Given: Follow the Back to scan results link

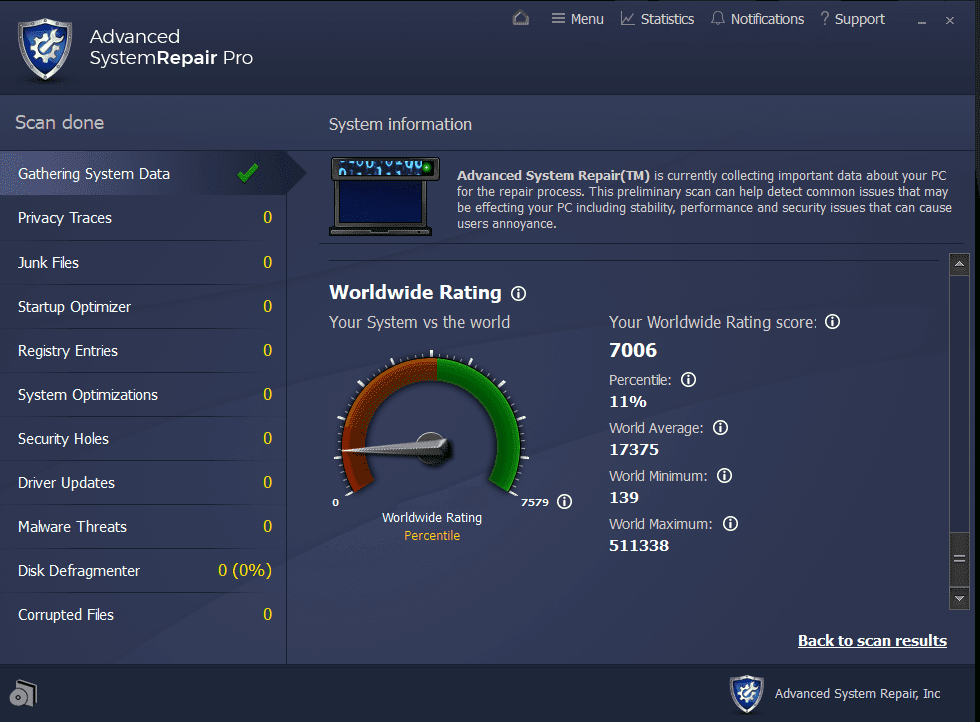Looking at the screenshot, I should (x=872, y=641).
